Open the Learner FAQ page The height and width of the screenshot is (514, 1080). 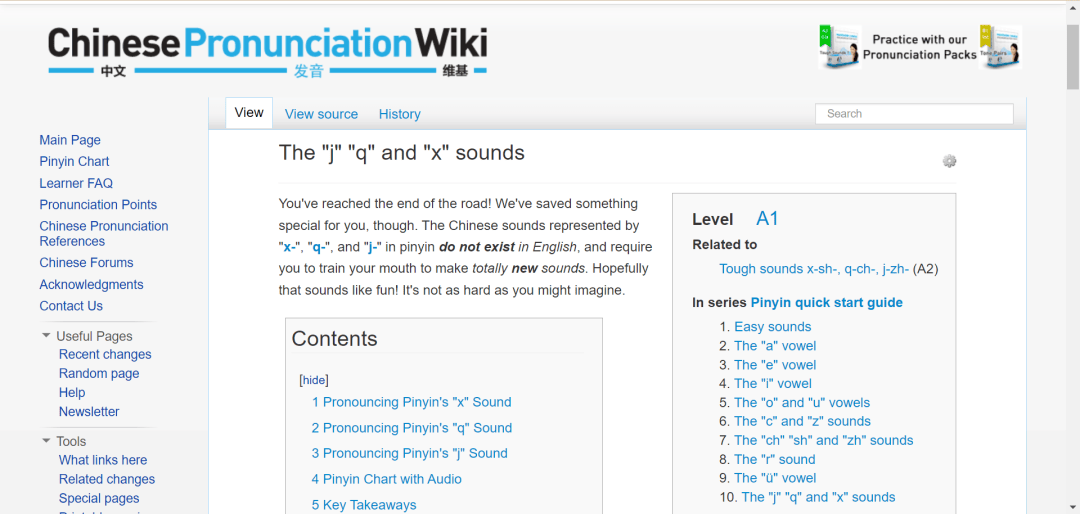click(76, 183)
